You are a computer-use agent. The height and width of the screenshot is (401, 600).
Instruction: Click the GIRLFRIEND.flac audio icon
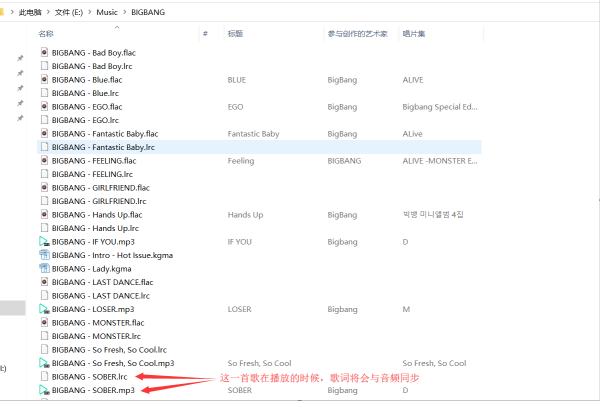coord(44,187)
